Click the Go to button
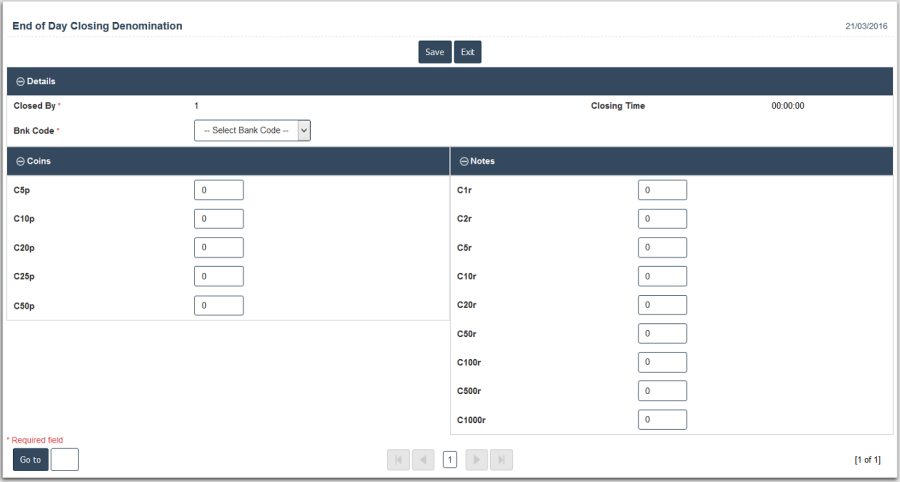This screenshot has height=482, width=900. tap(30, 460)
